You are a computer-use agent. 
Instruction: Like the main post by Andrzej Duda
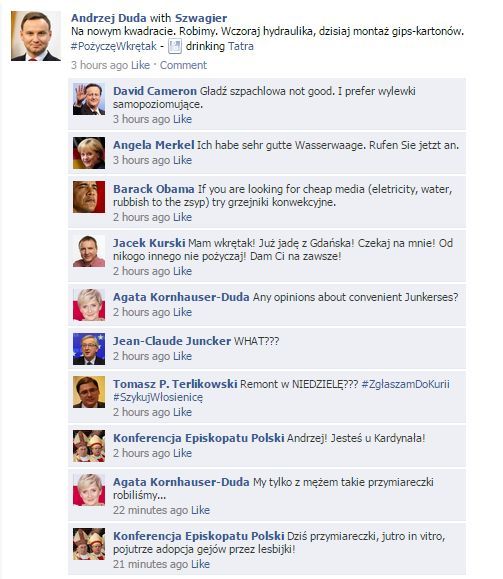pyautogui.click(x=140, y=65)
